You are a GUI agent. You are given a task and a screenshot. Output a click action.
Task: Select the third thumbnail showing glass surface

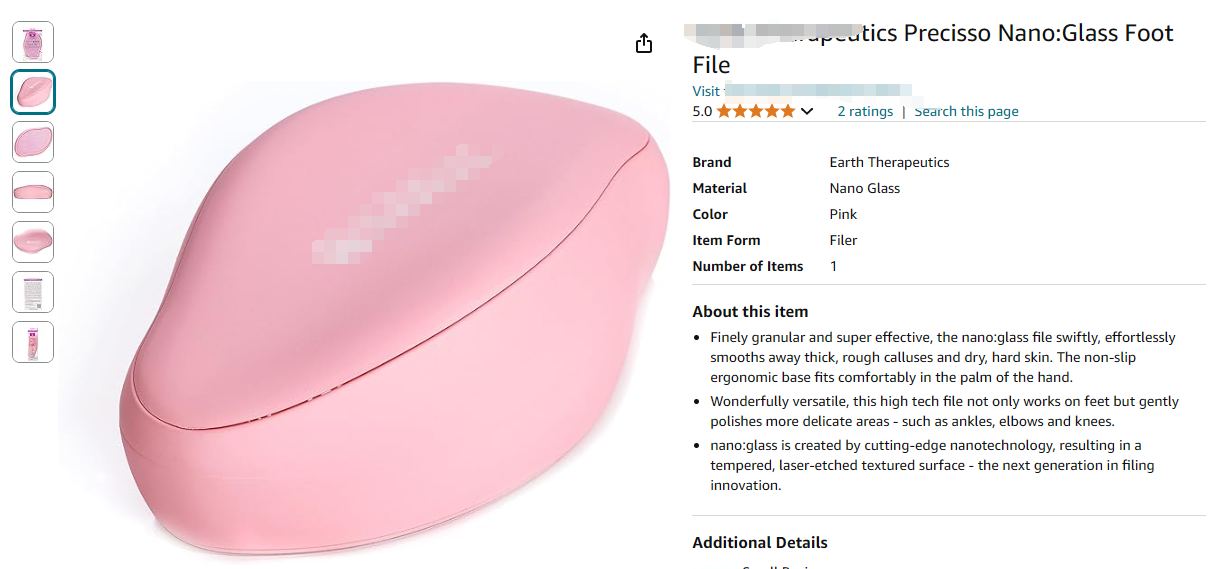point(33,142)
